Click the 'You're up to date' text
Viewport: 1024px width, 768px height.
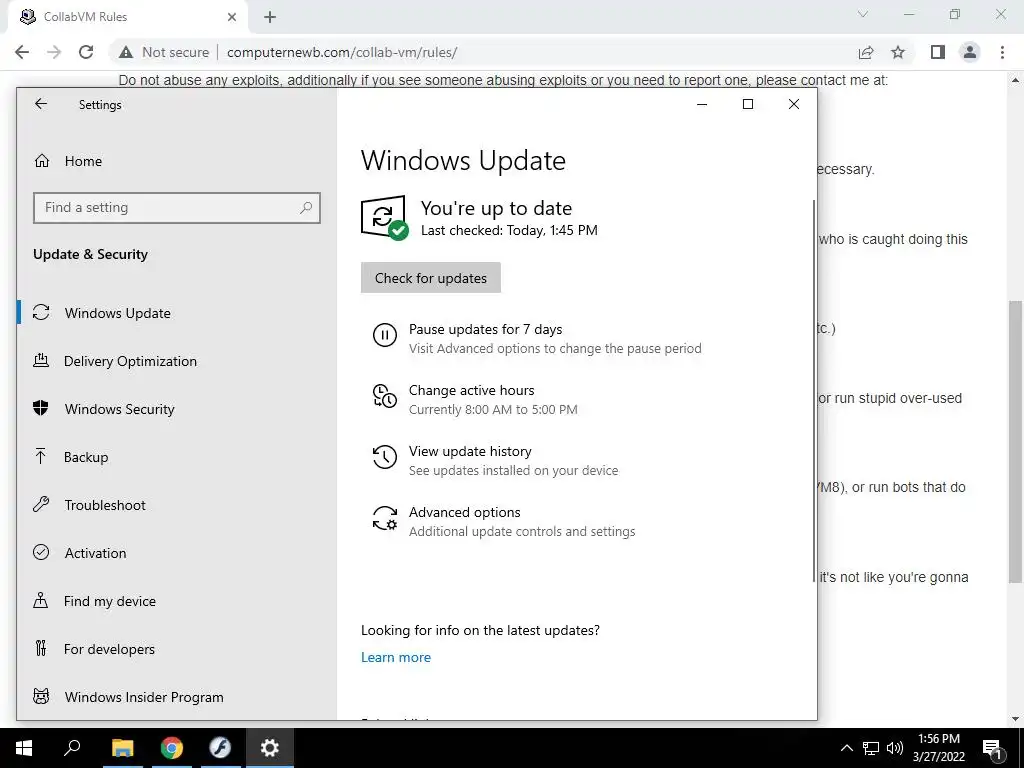[496, 208]
